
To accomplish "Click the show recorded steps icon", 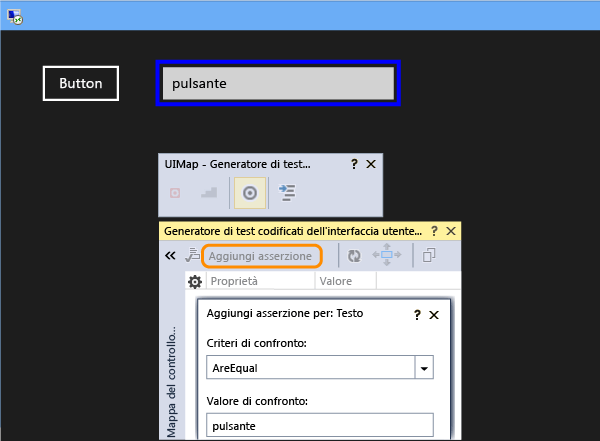I will click(x=209, y=193).
